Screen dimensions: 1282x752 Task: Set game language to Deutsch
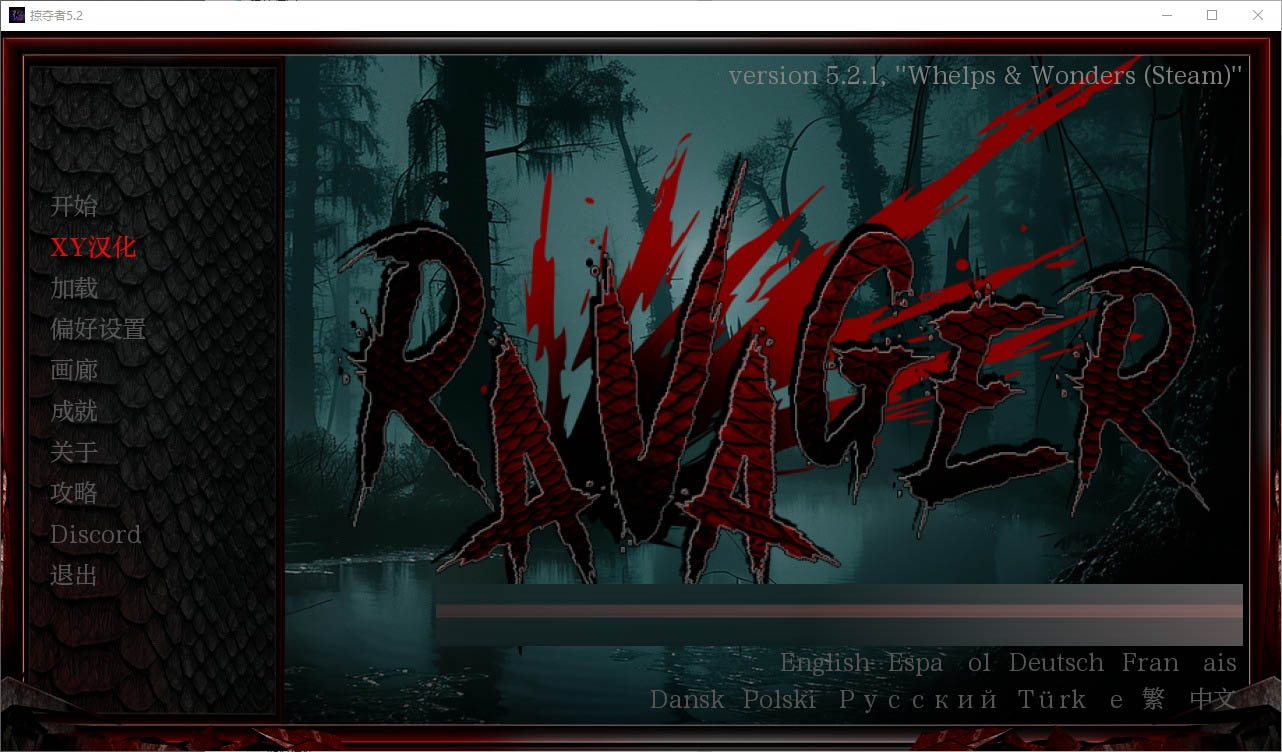pos(1056,663)
